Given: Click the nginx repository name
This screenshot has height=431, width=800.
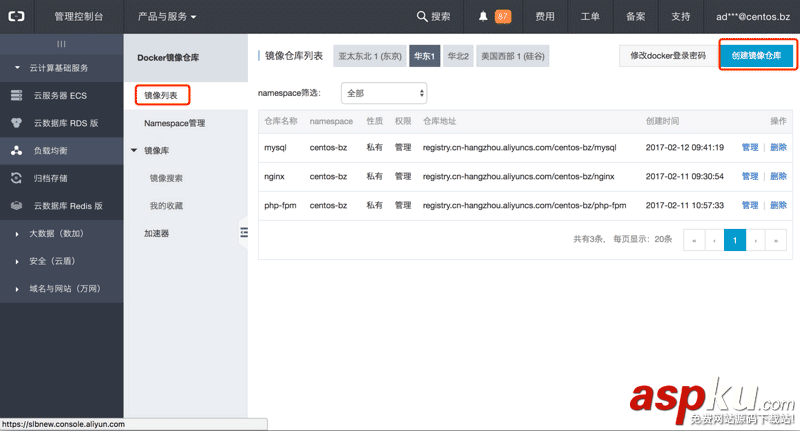Looking at the screenshot, I should point(274,176).
